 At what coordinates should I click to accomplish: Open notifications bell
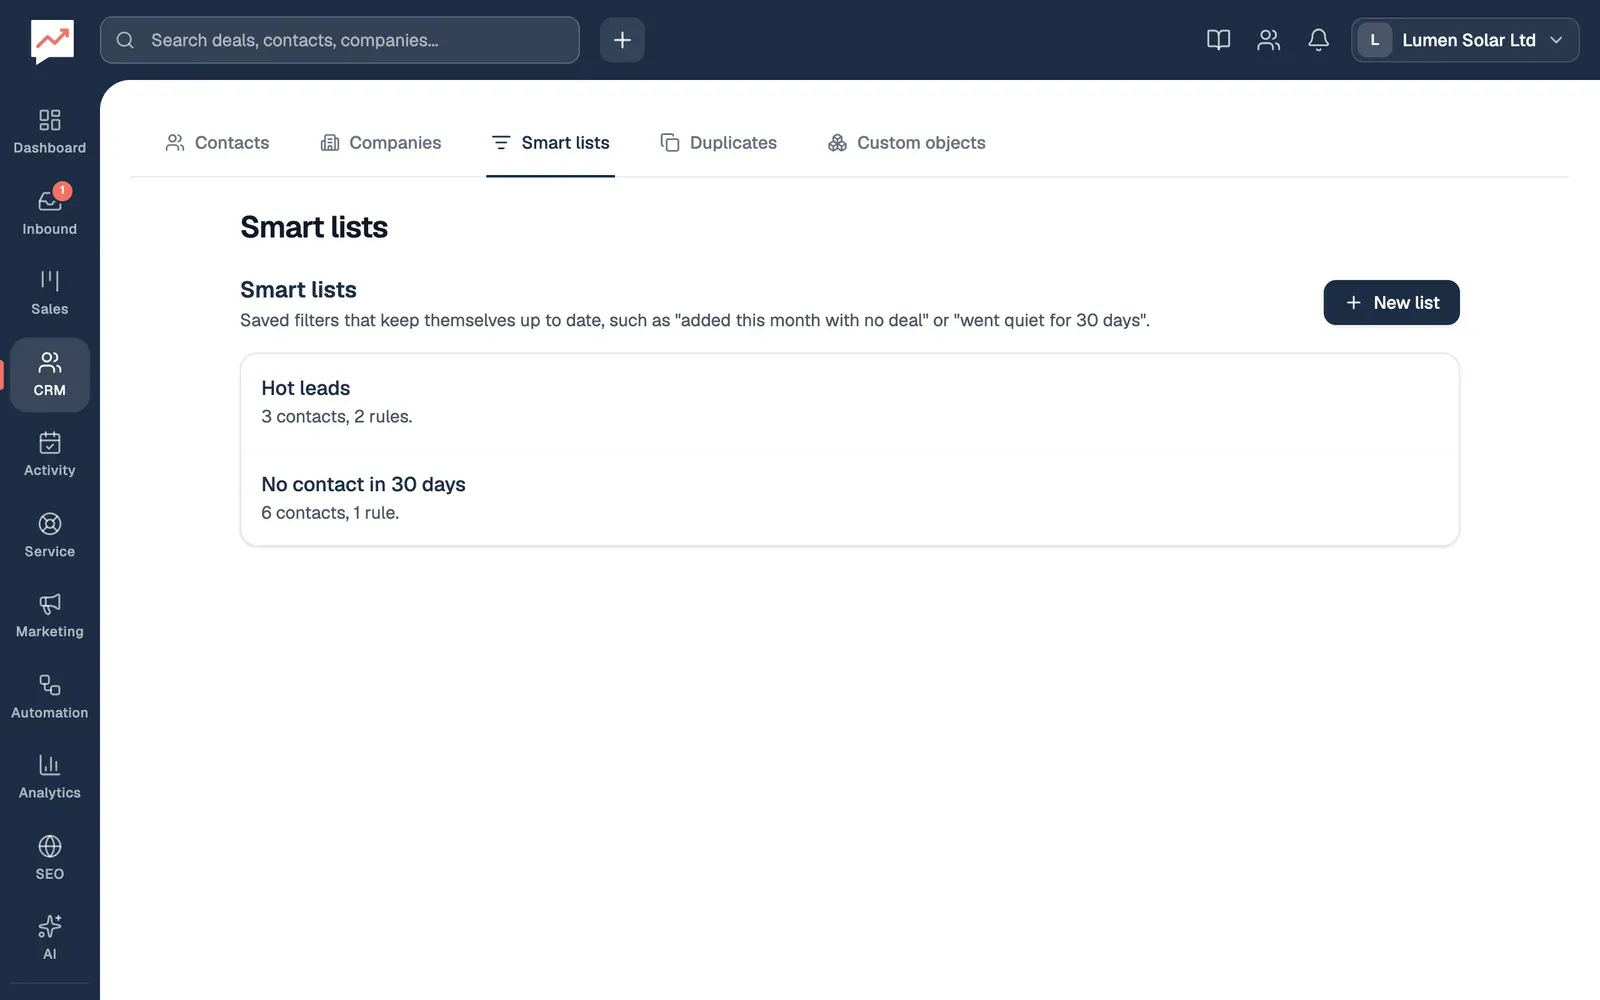click(1318, 40)
